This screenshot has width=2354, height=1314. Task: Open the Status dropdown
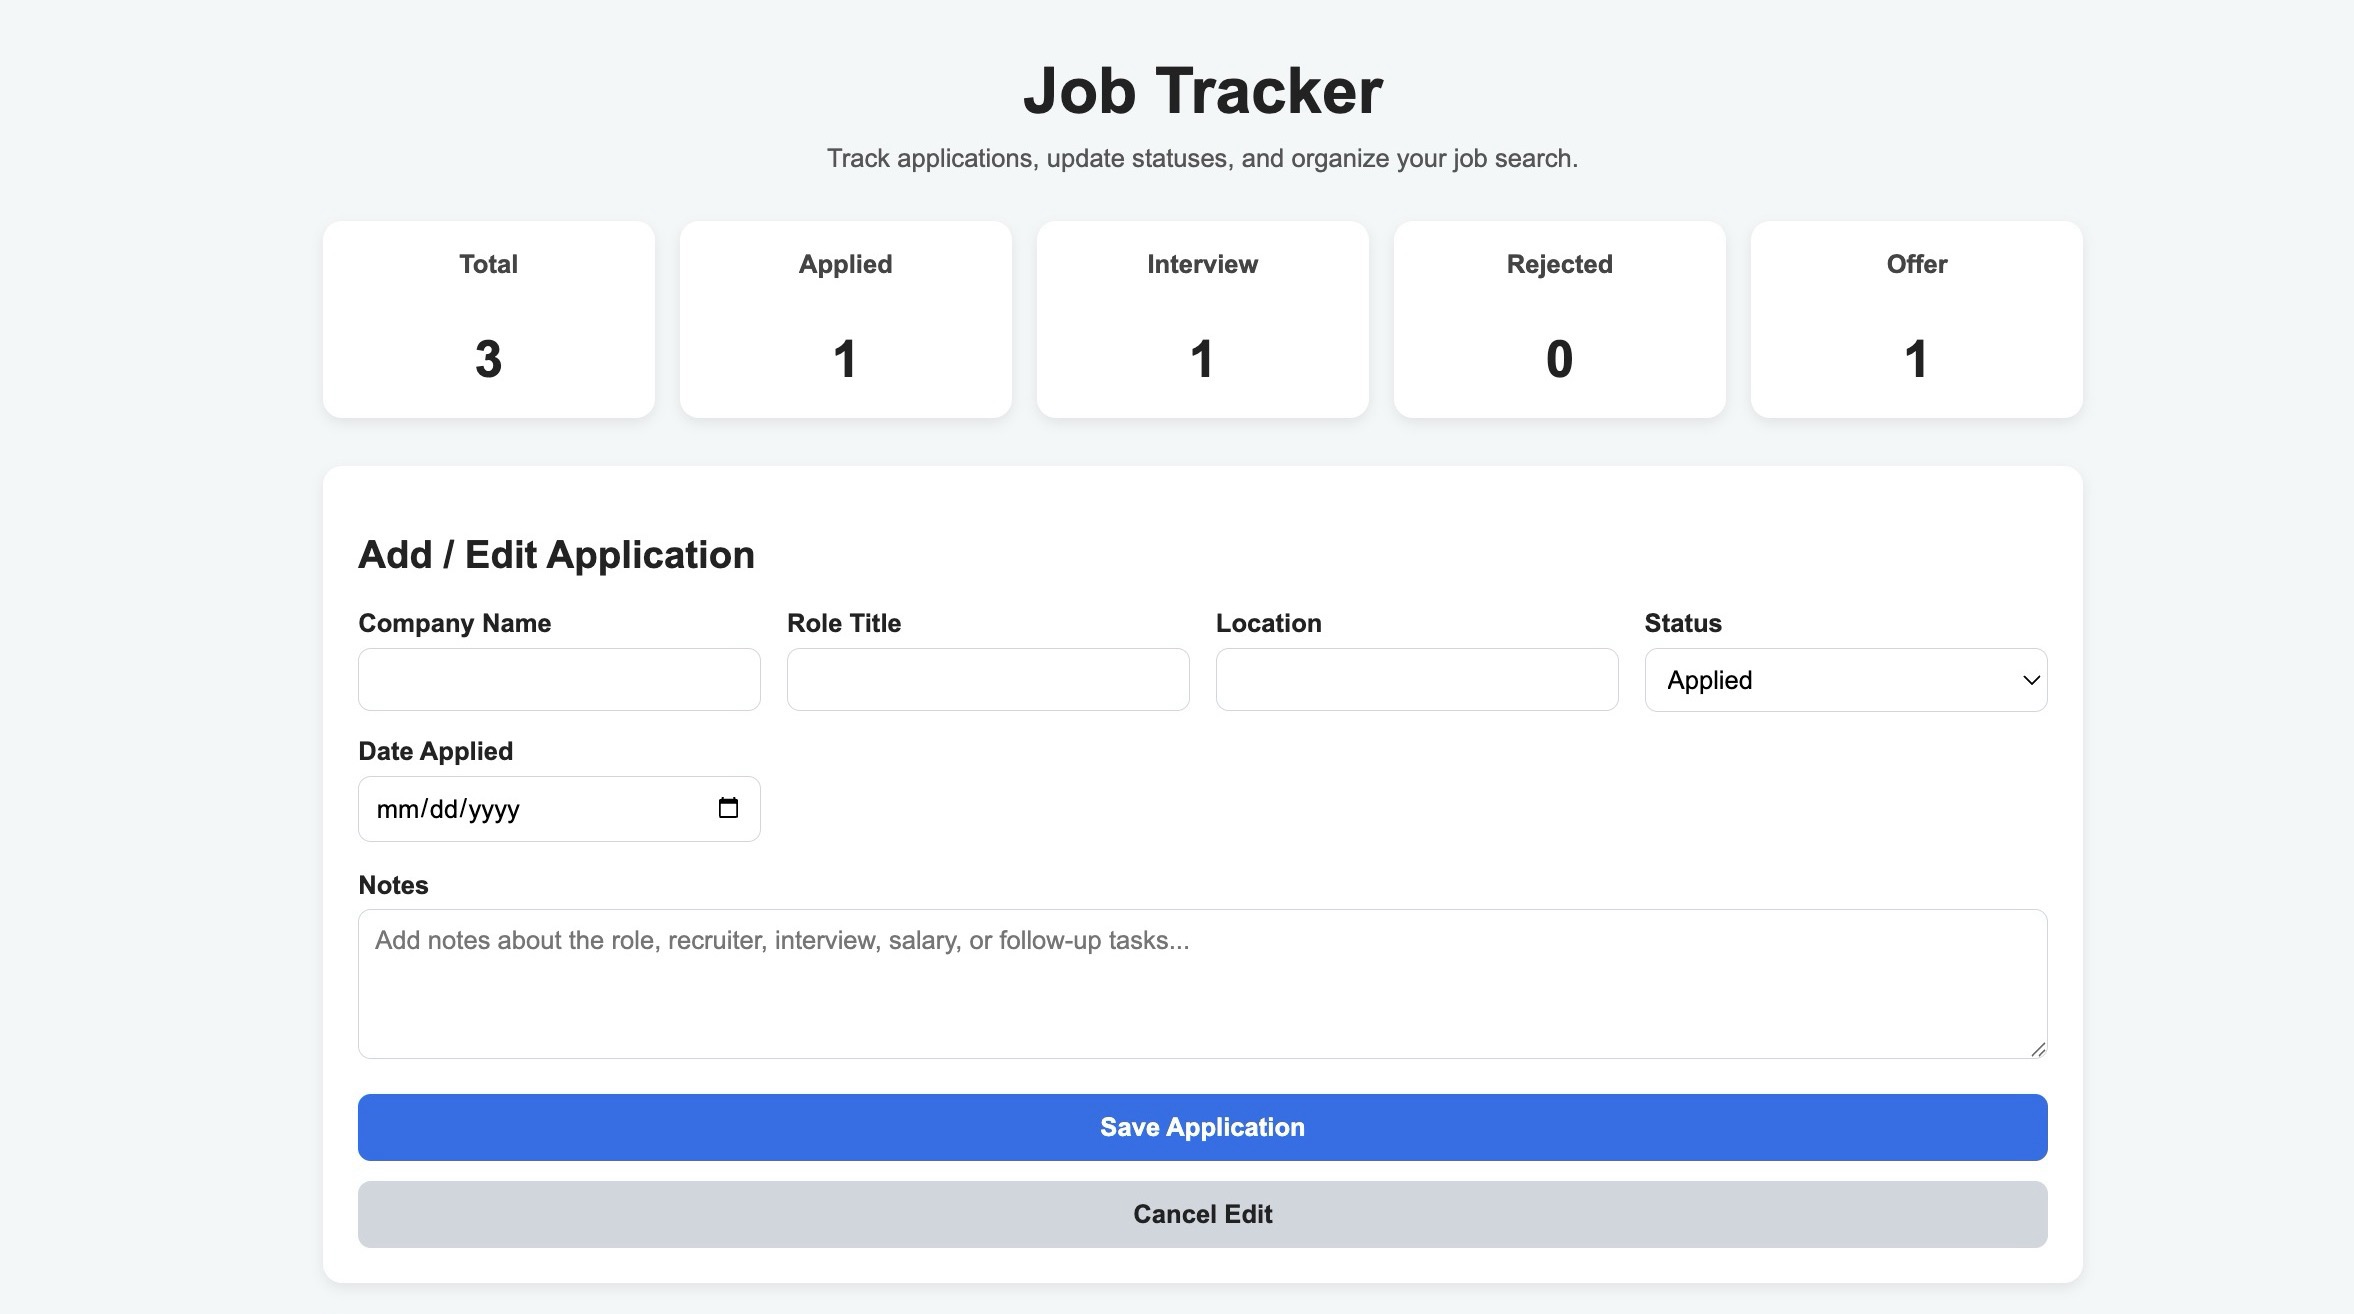tap(1845, 680)
